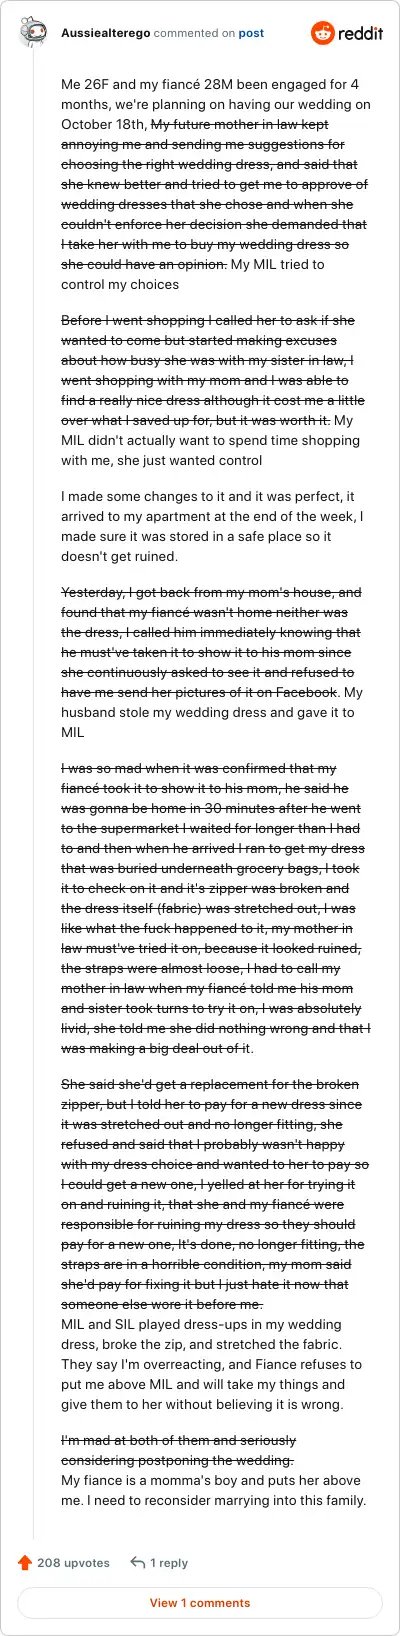This screenshot has height=1636, width=400.
Task: Open the Aussiealterego username link
Action: (106, 33)
